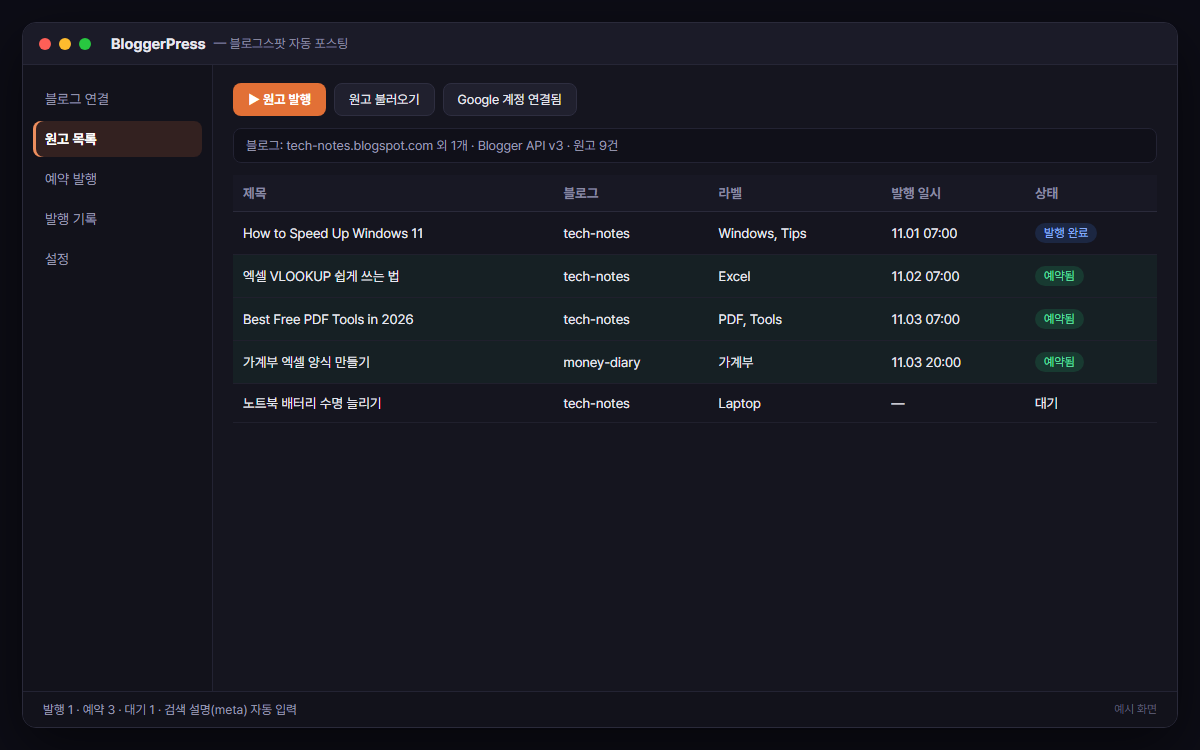The height and width of the screenshot is (750, 1200).
Task: Click the Excel label cell
Action: (734, 276)
